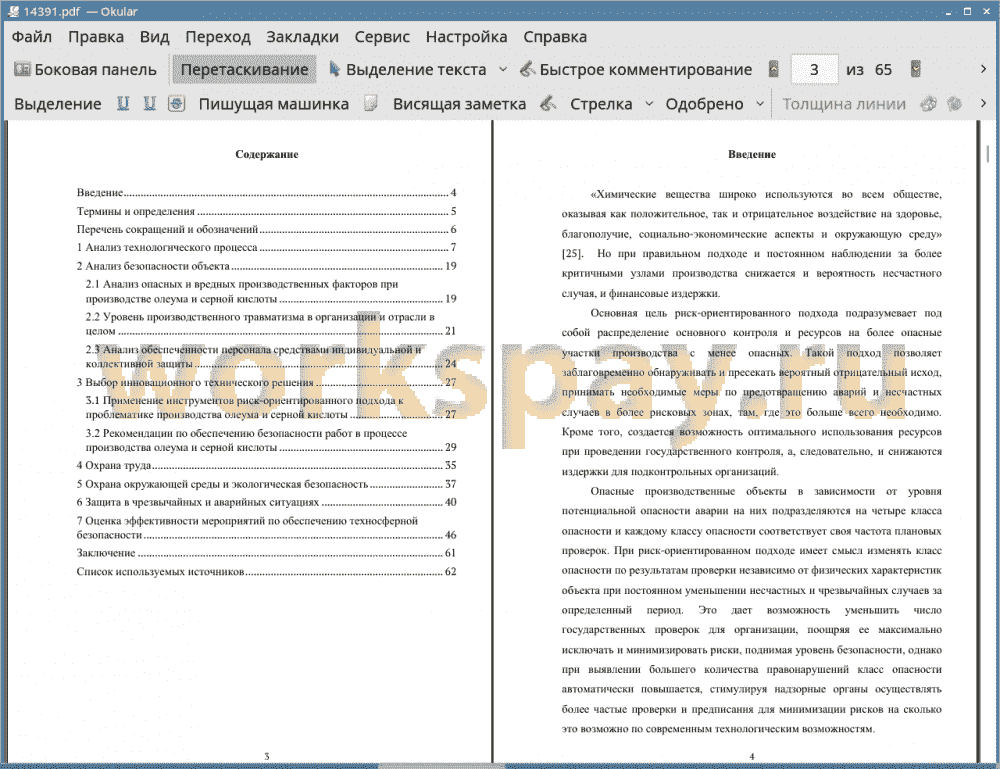Focus the current page number field
Screen dimensions: 1000x769
(x=814, y=69)
